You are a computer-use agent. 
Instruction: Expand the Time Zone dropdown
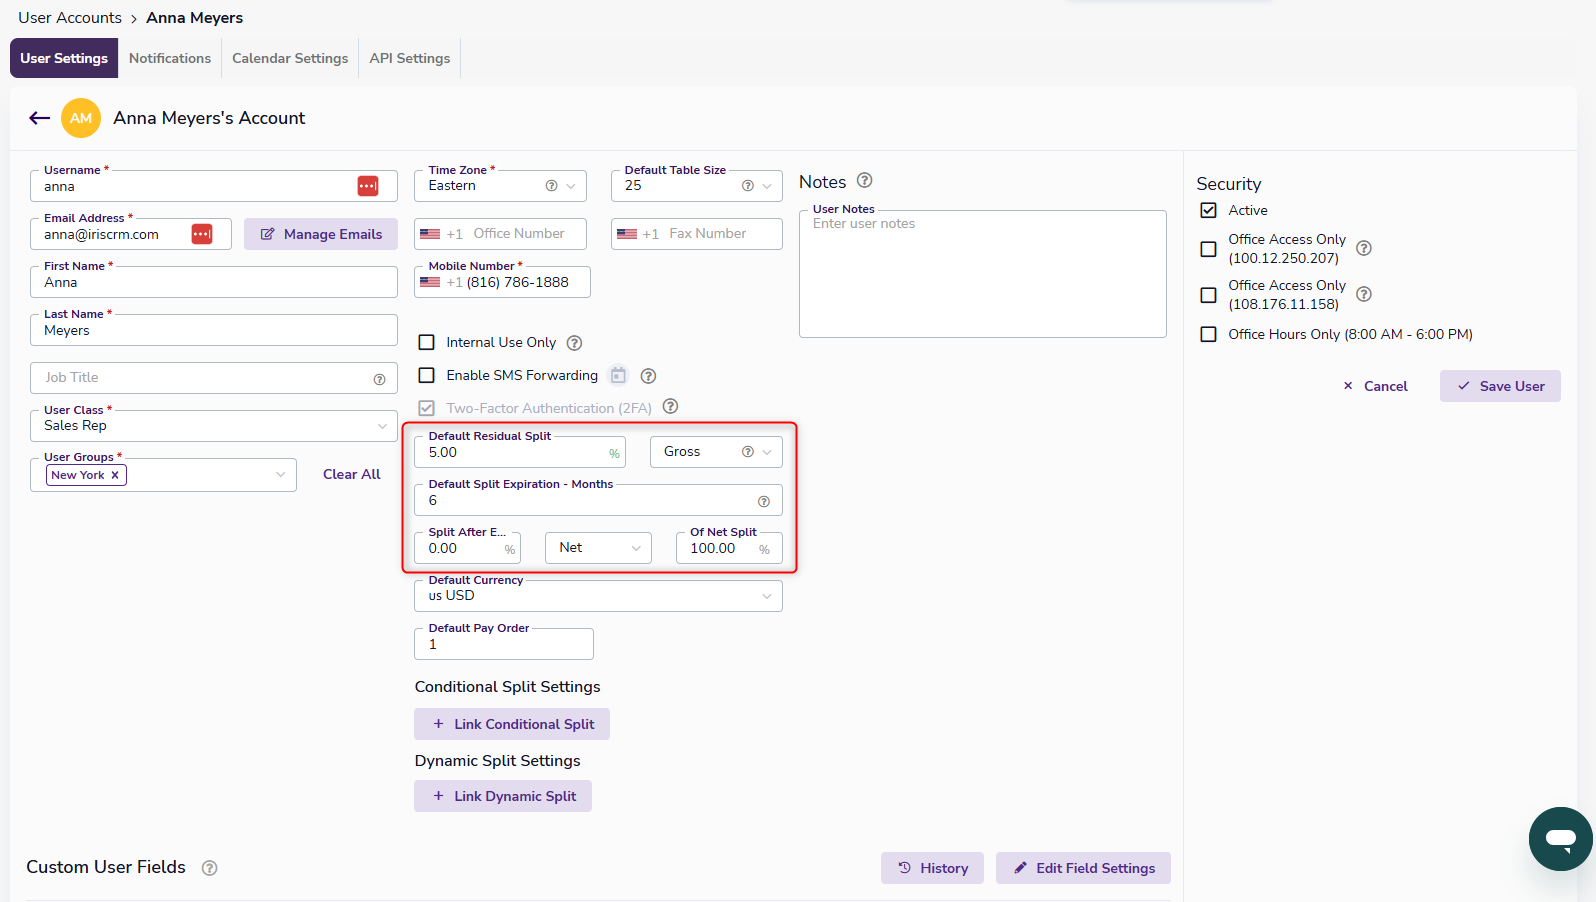(571, 186)
